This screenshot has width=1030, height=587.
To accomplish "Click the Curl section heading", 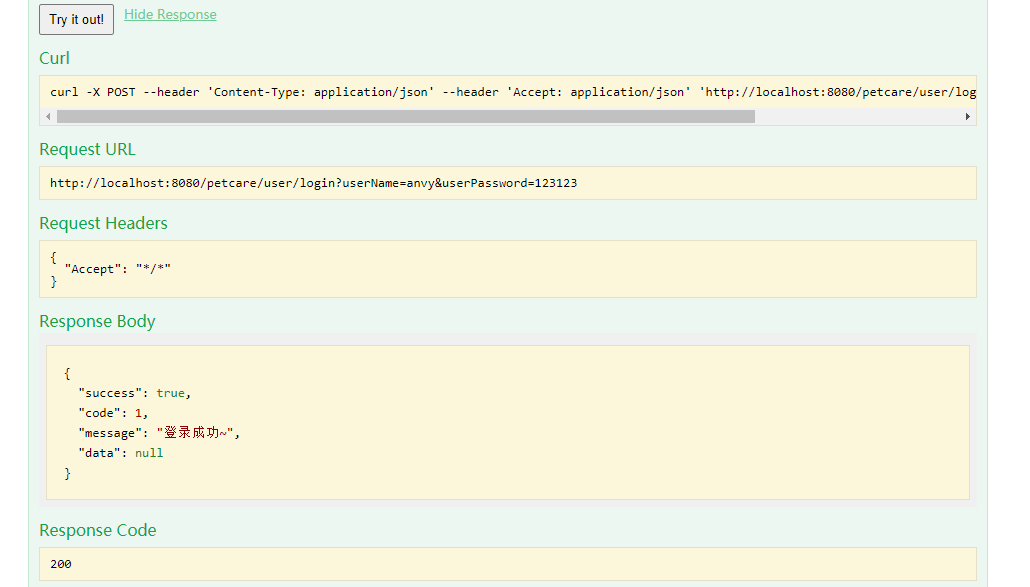I will click(x=55, y=58).
